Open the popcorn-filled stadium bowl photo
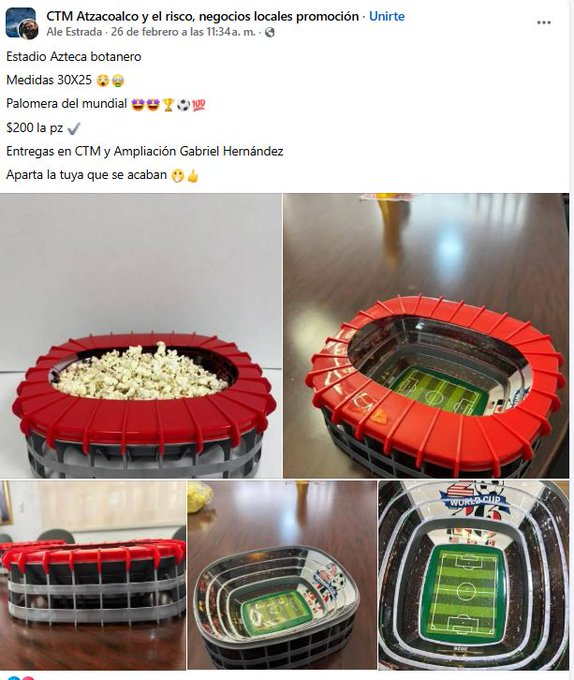This screenshot has width=574, height=680. coord(141,336)
